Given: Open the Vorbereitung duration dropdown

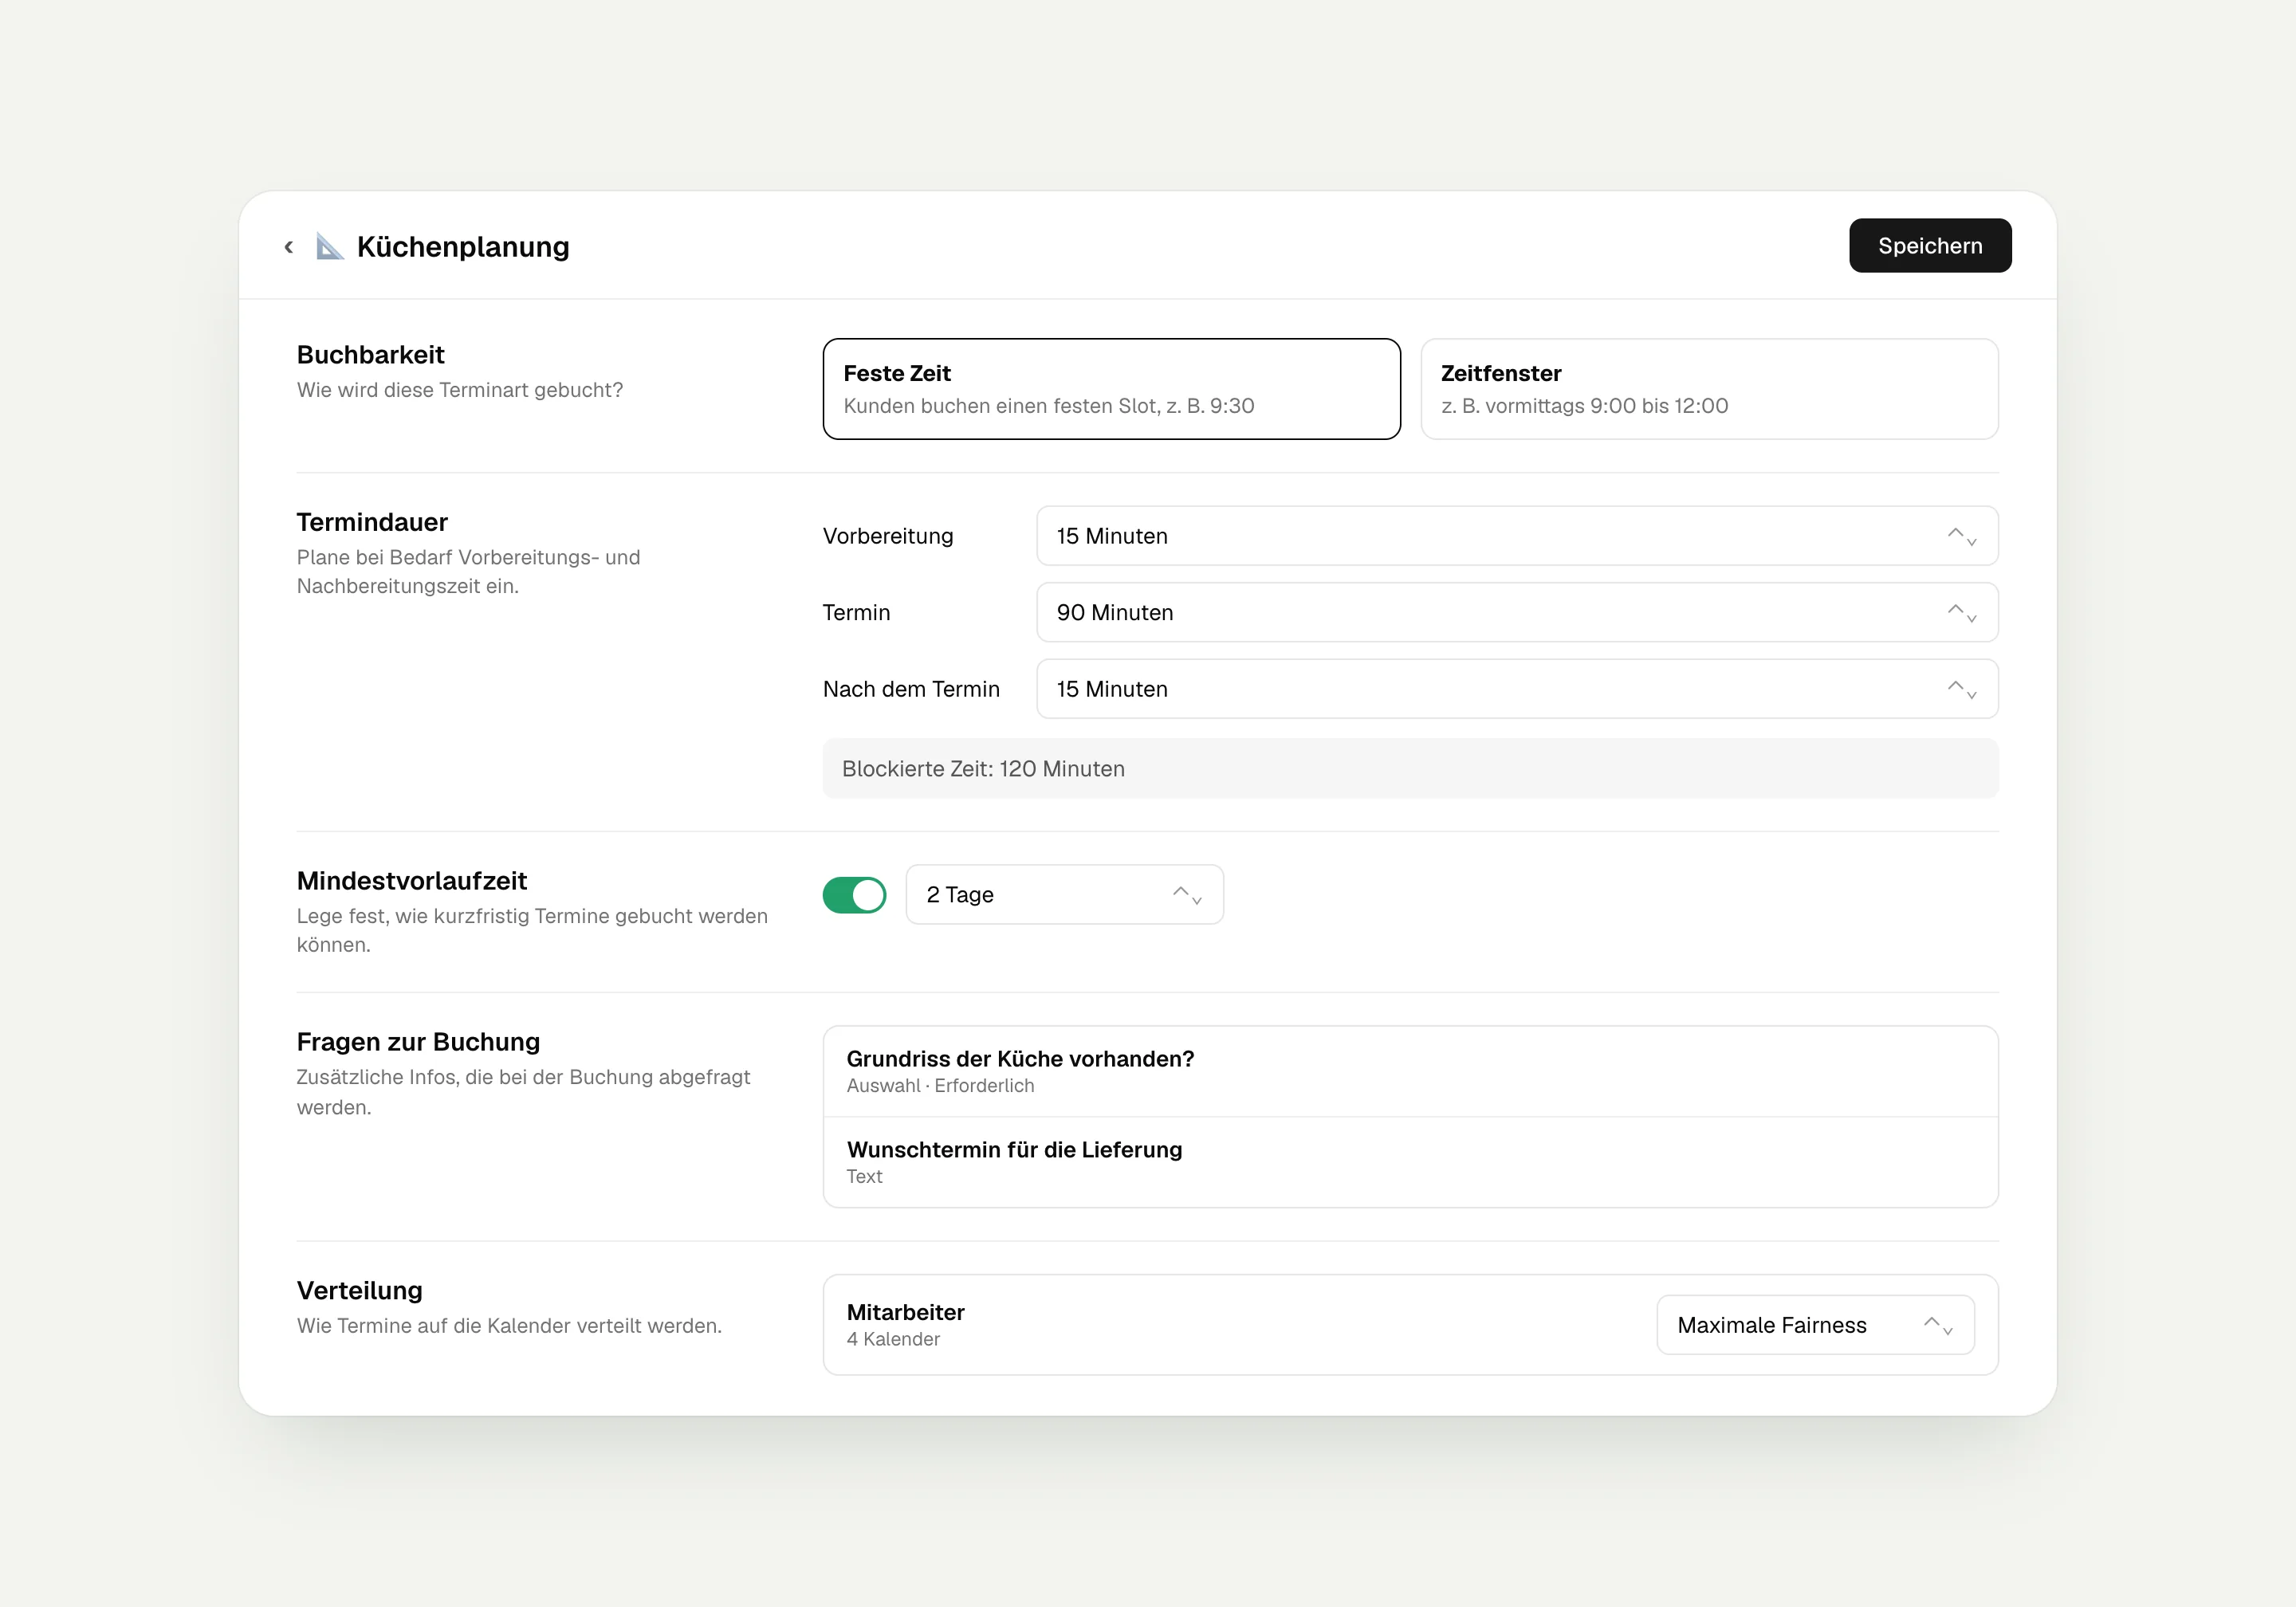Looking at the screenshot, I should [x=1517, y=536].
